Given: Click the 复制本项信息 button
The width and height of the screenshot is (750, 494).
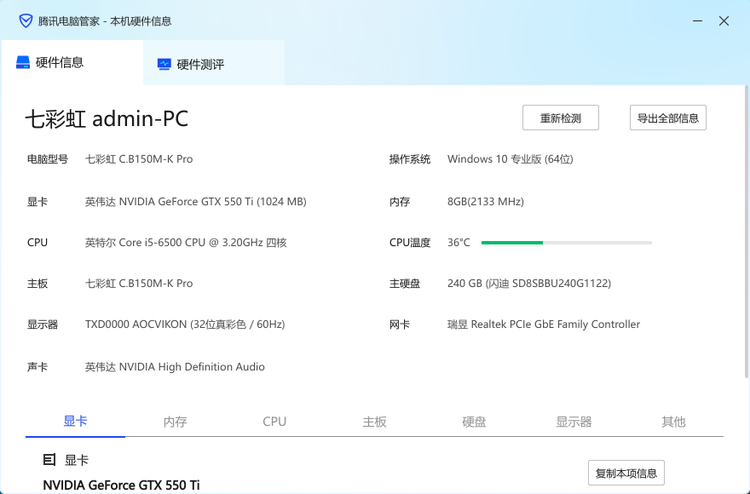Looking at the screenshot, I should [626, 473].
